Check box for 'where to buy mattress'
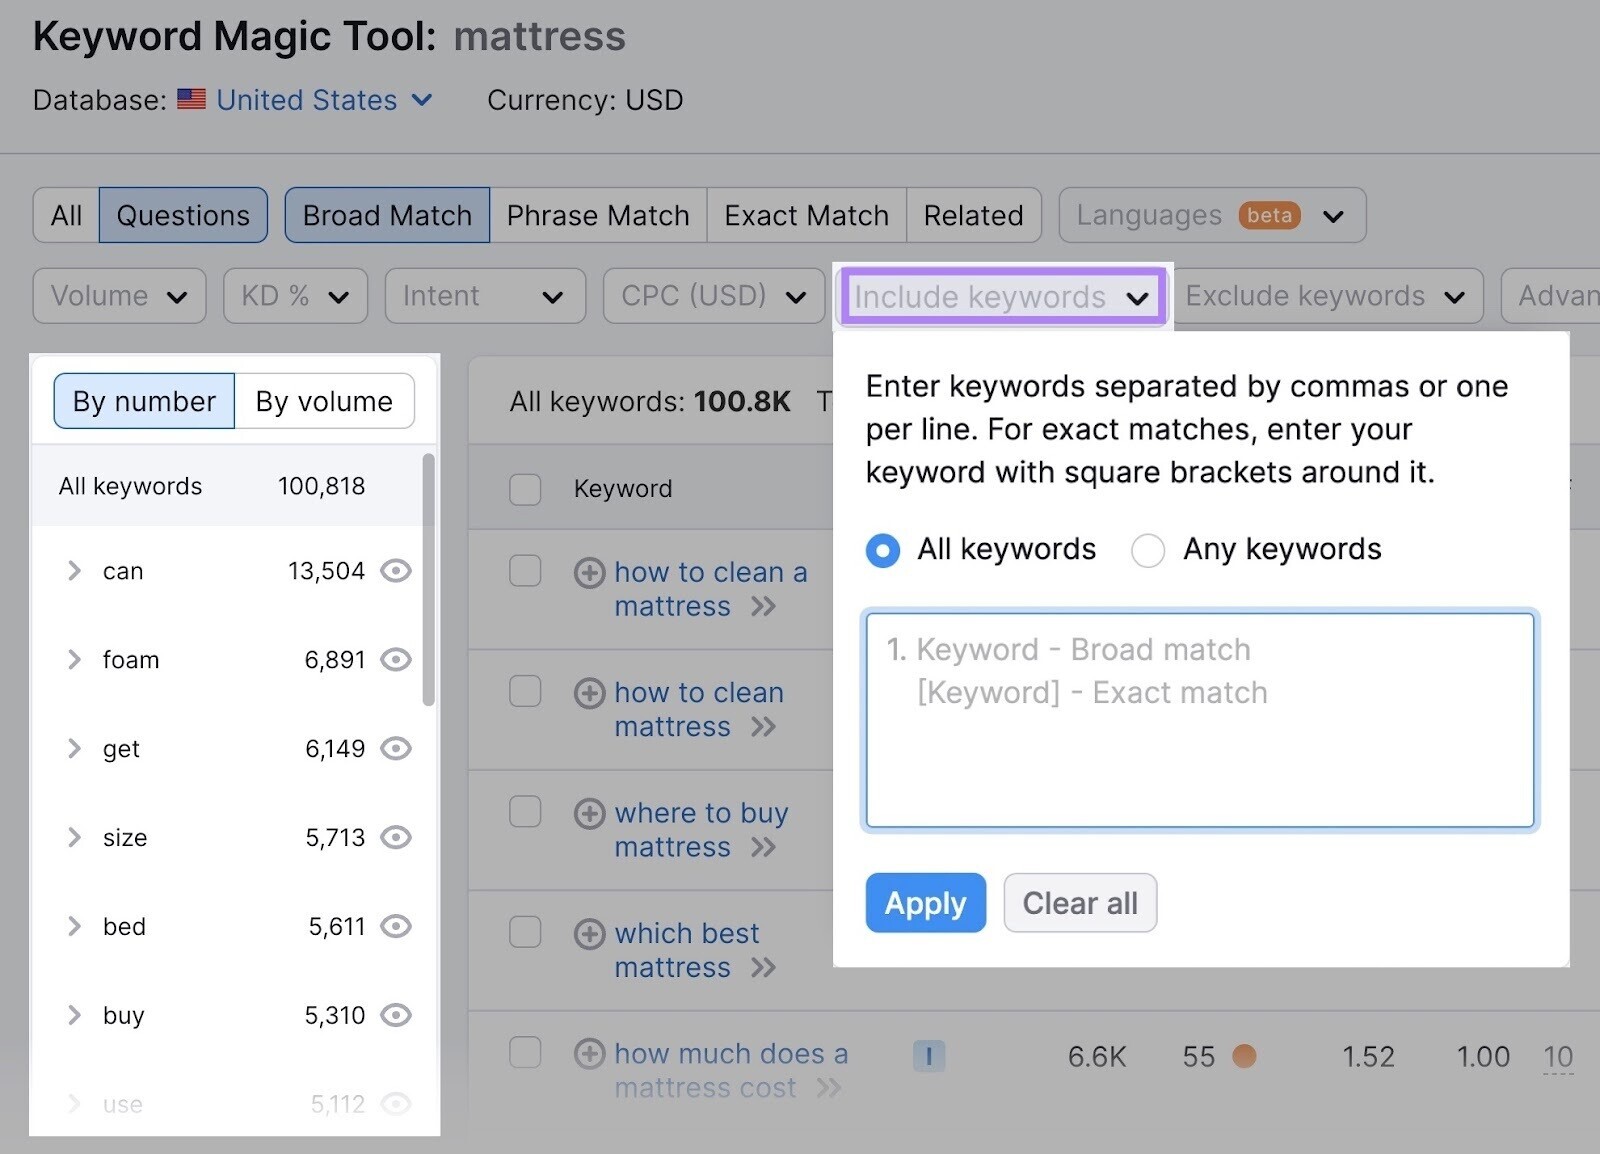This screenshot has height=1154, width=1600. pyautogui.click(x=525, y=811)
